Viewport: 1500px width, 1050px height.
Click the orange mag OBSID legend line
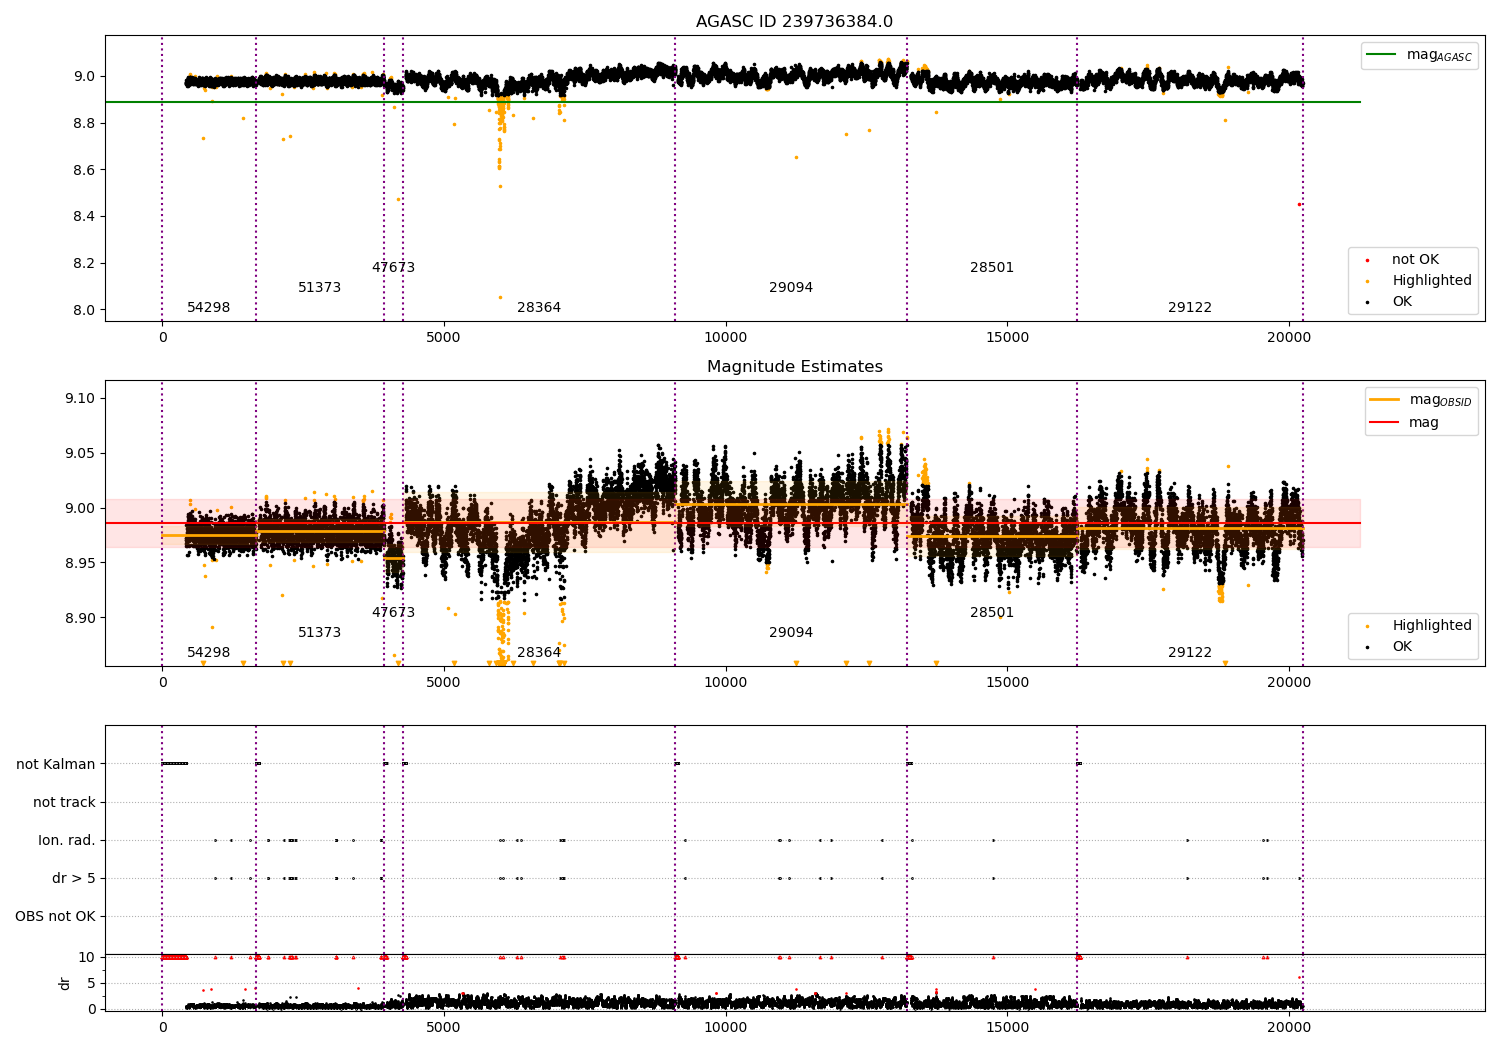(1386, 400)
